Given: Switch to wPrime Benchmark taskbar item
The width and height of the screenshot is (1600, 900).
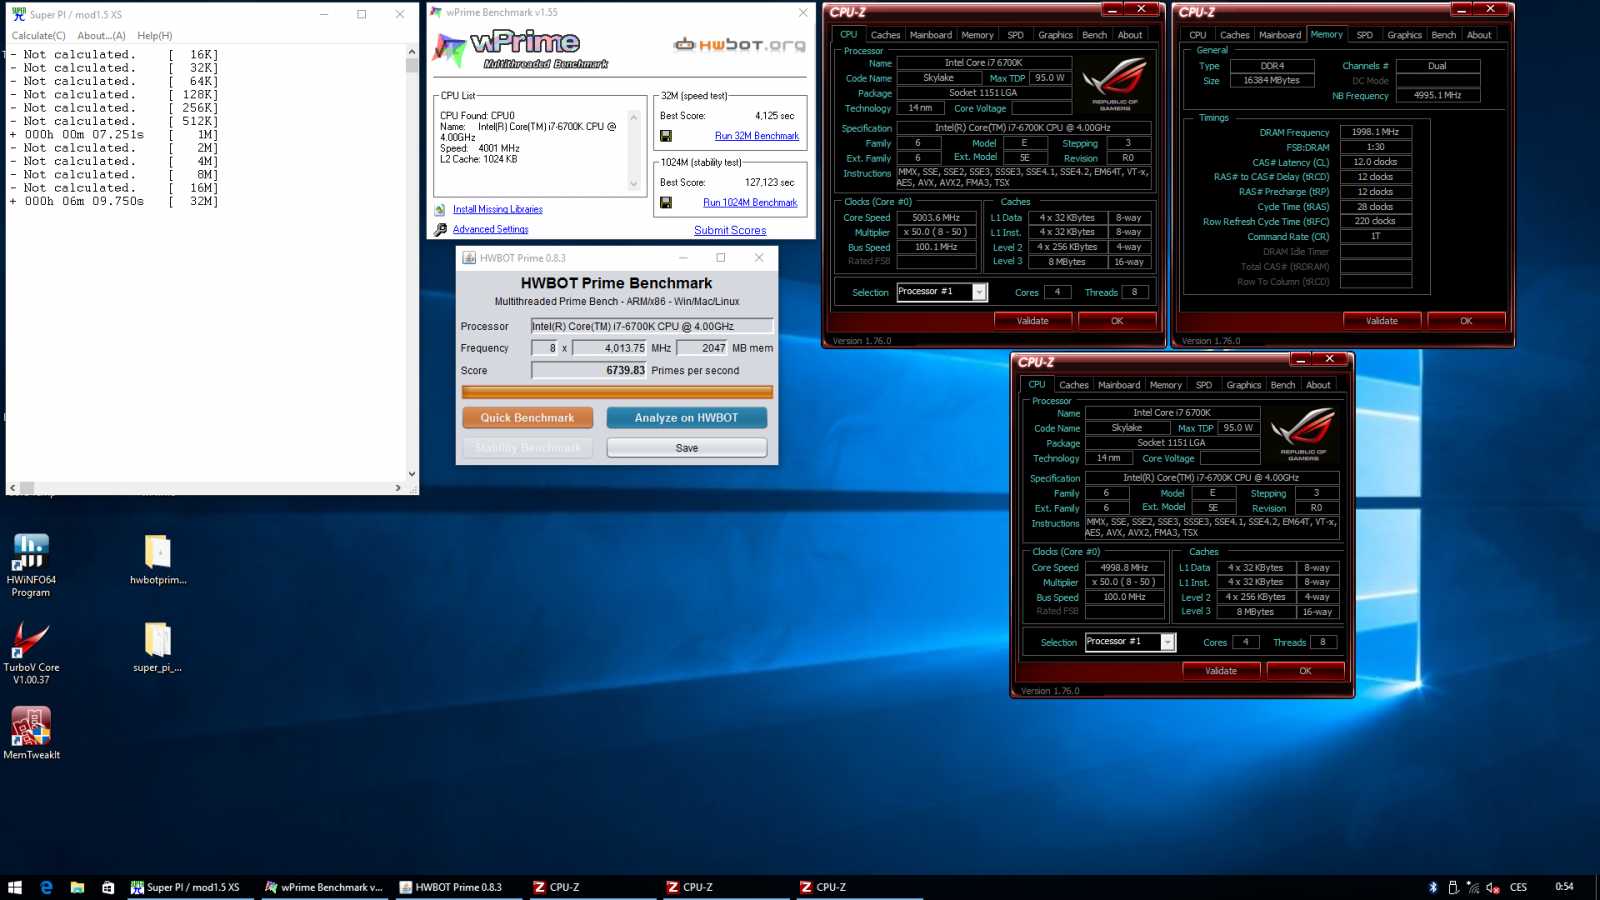Looking at the screenshot, I should [324, 887].
